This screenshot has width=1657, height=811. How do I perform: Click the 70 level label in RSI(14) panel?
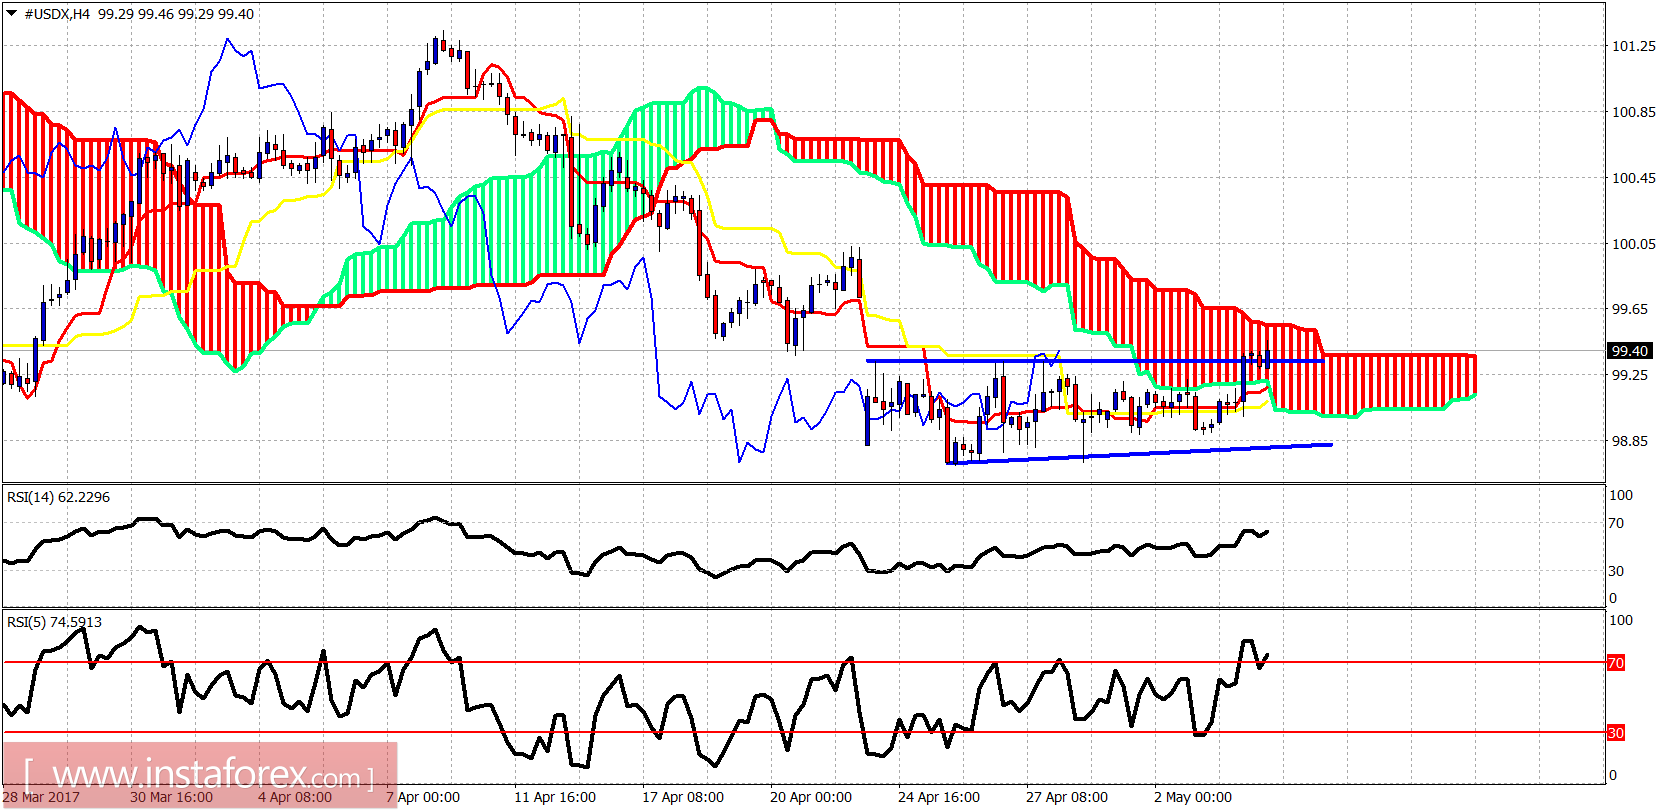coord(1616,523)
